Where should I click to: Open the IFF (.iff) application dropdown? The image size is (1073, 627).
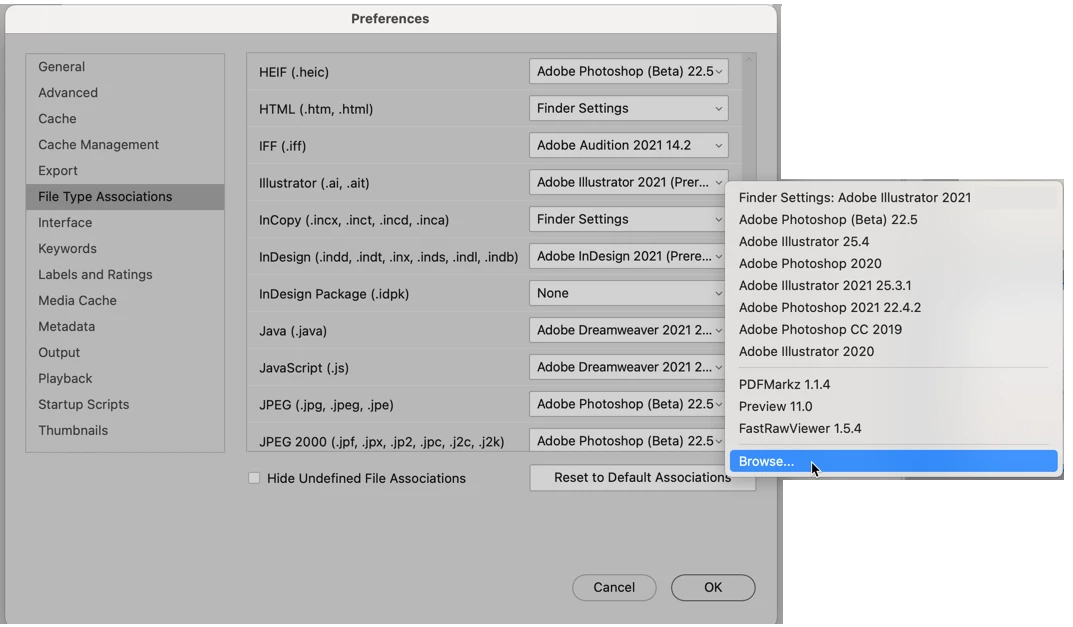(x=628, y=145)
